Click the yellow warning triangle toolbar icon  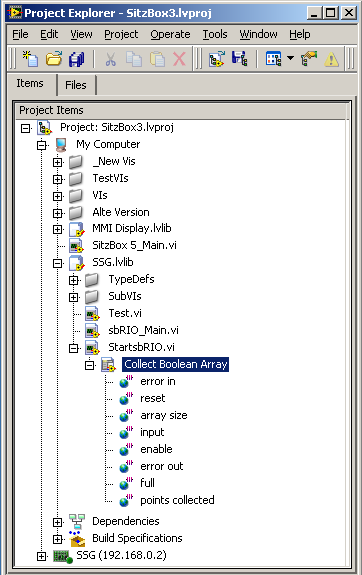tap(331, 59)
